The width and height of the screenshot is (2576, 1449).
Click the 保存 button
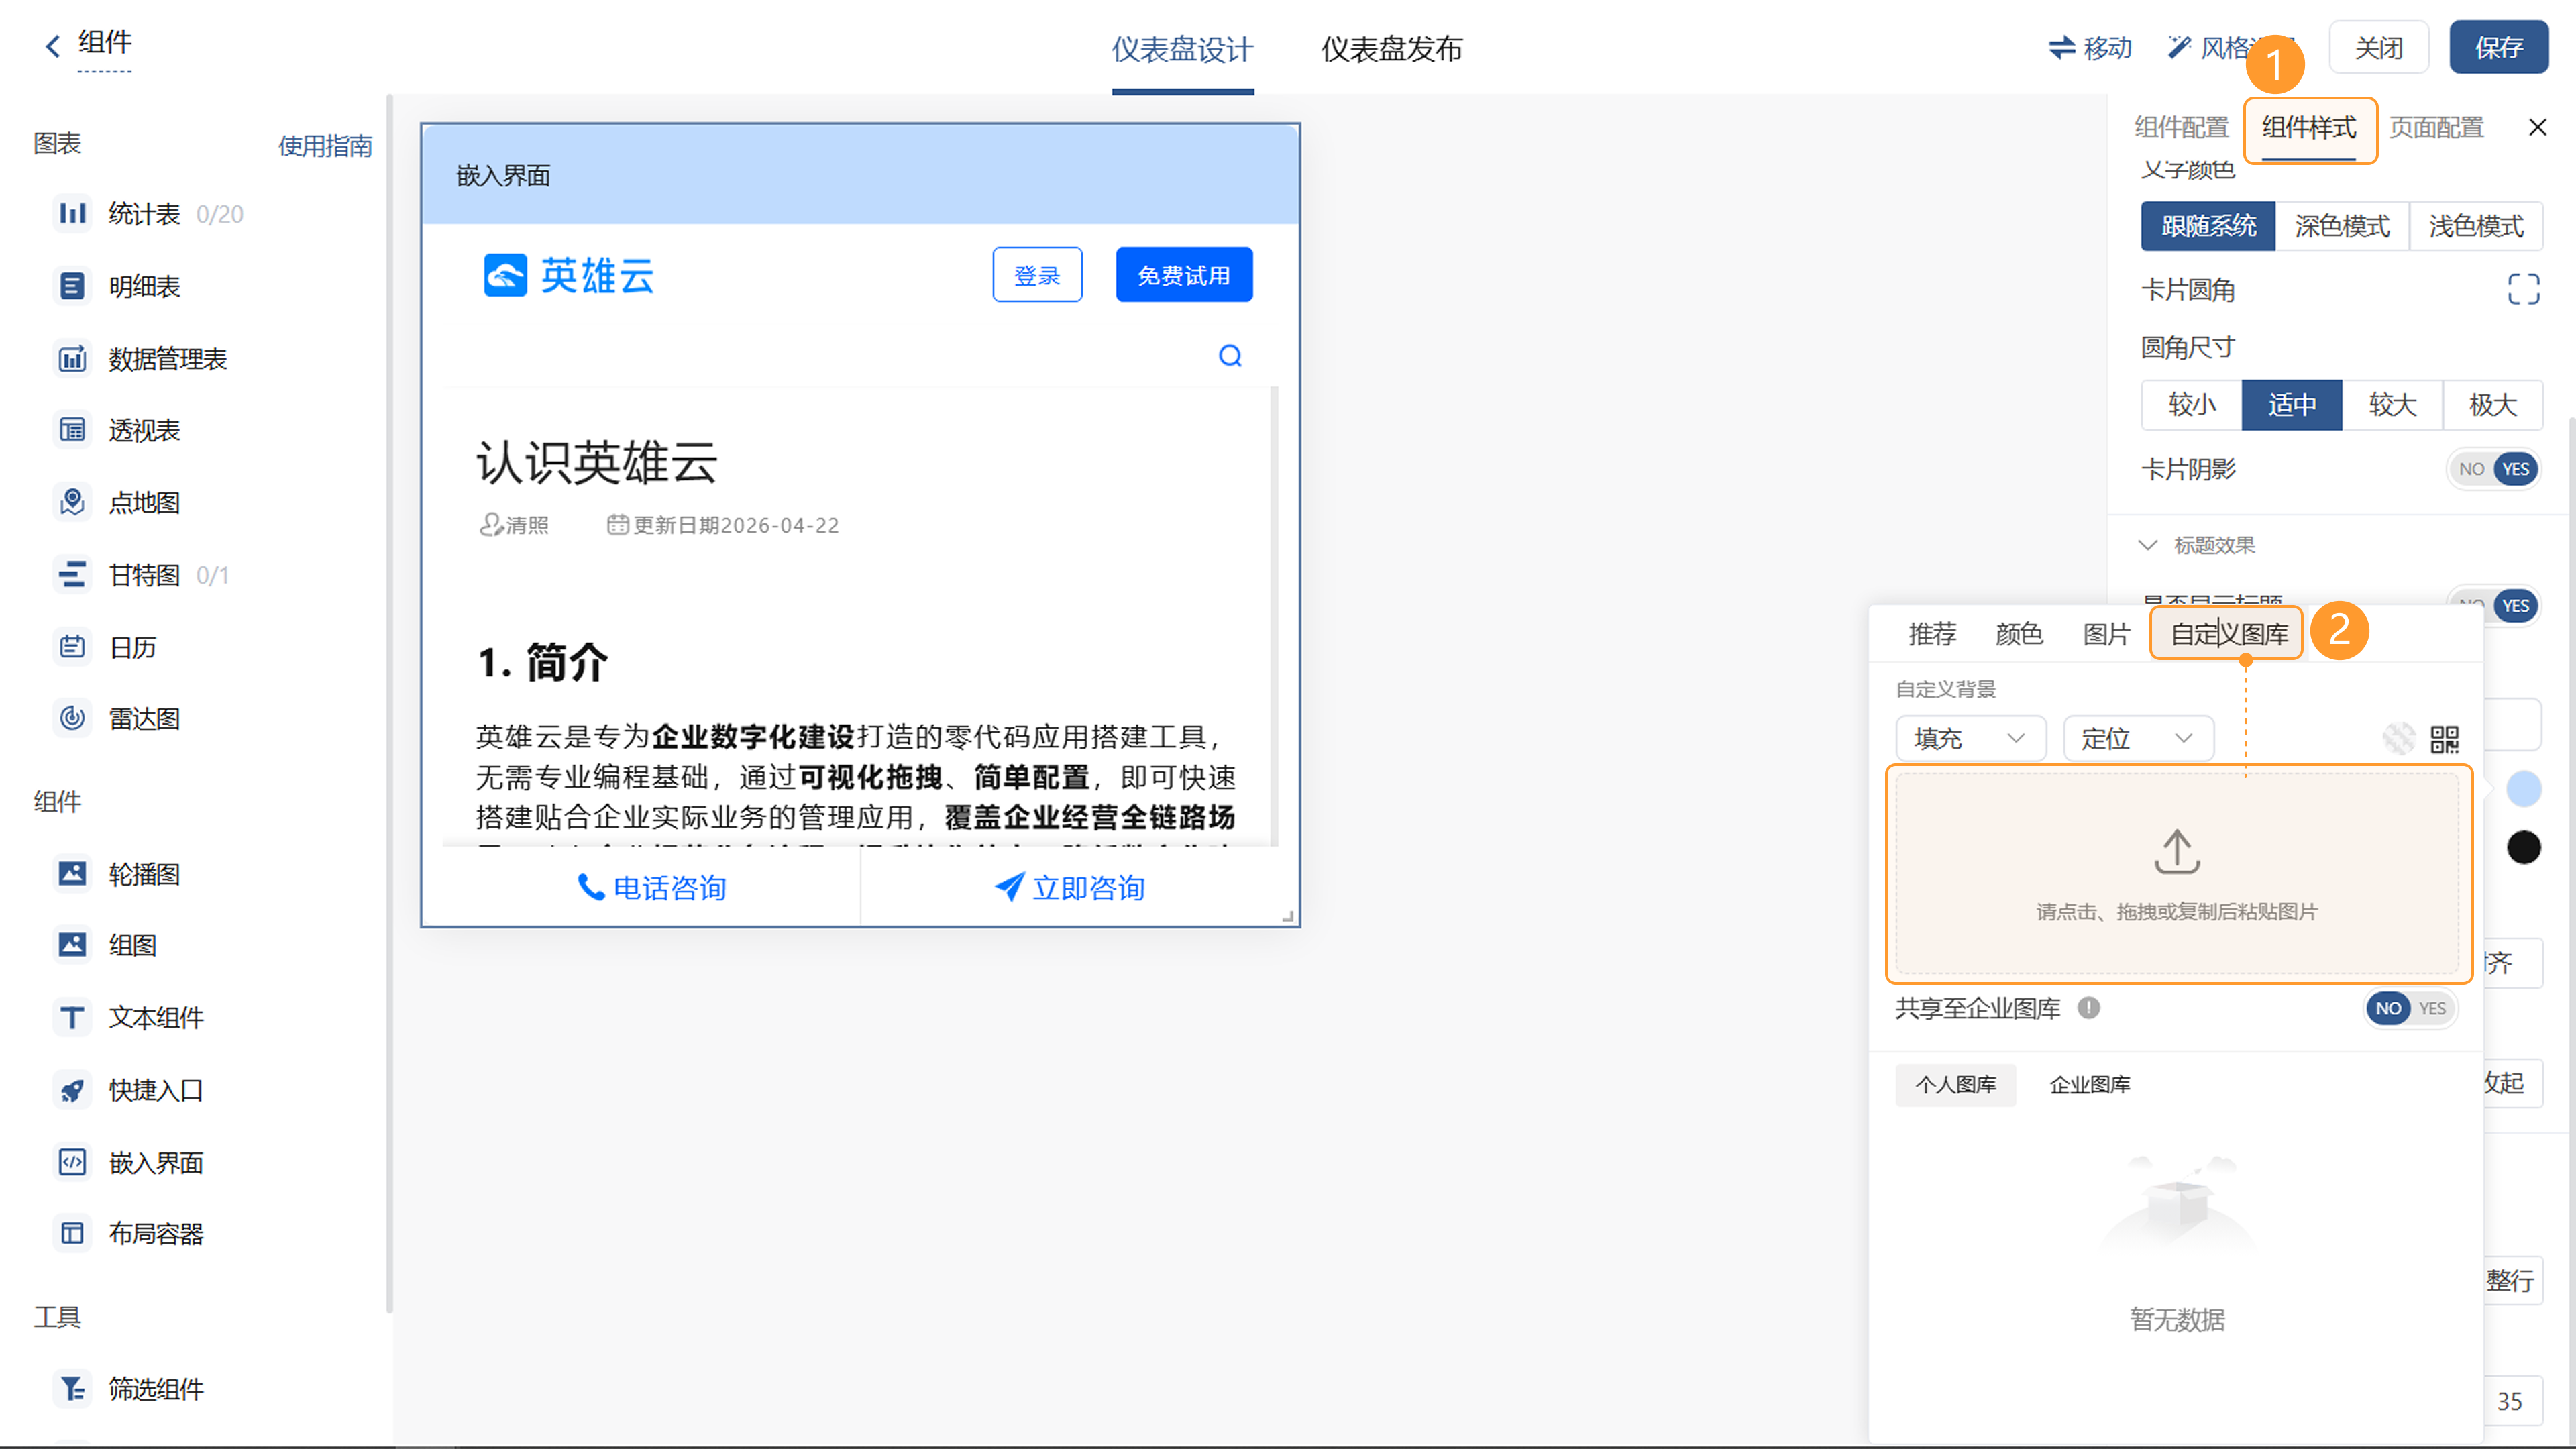pyautogui.click(x=2499, y=47)
